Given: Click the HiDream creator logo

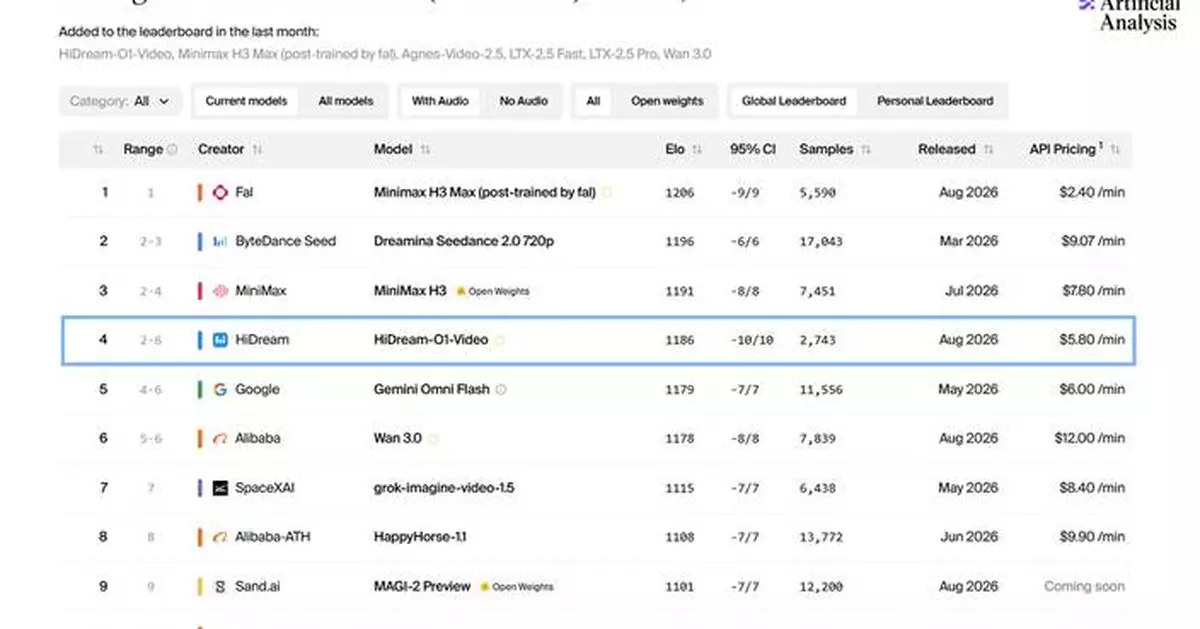Looking at the screenshot, I should point(220,340).
